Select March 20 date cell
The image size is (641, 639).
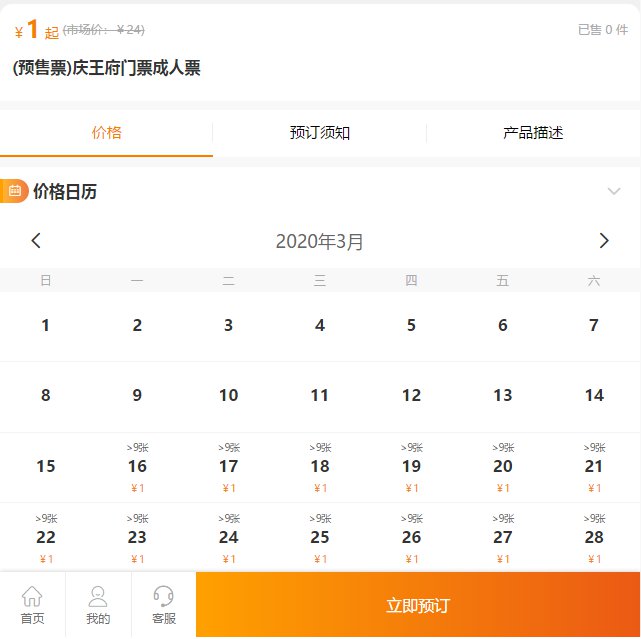pyautogui.click(x=503, y=467)
